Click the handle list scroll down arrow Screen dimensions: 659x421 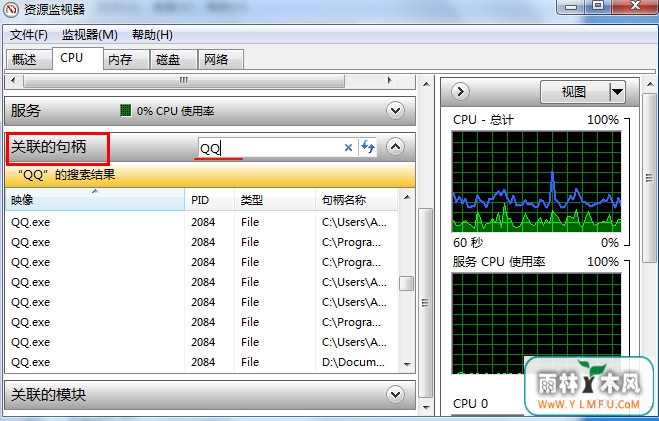(407, 364)
